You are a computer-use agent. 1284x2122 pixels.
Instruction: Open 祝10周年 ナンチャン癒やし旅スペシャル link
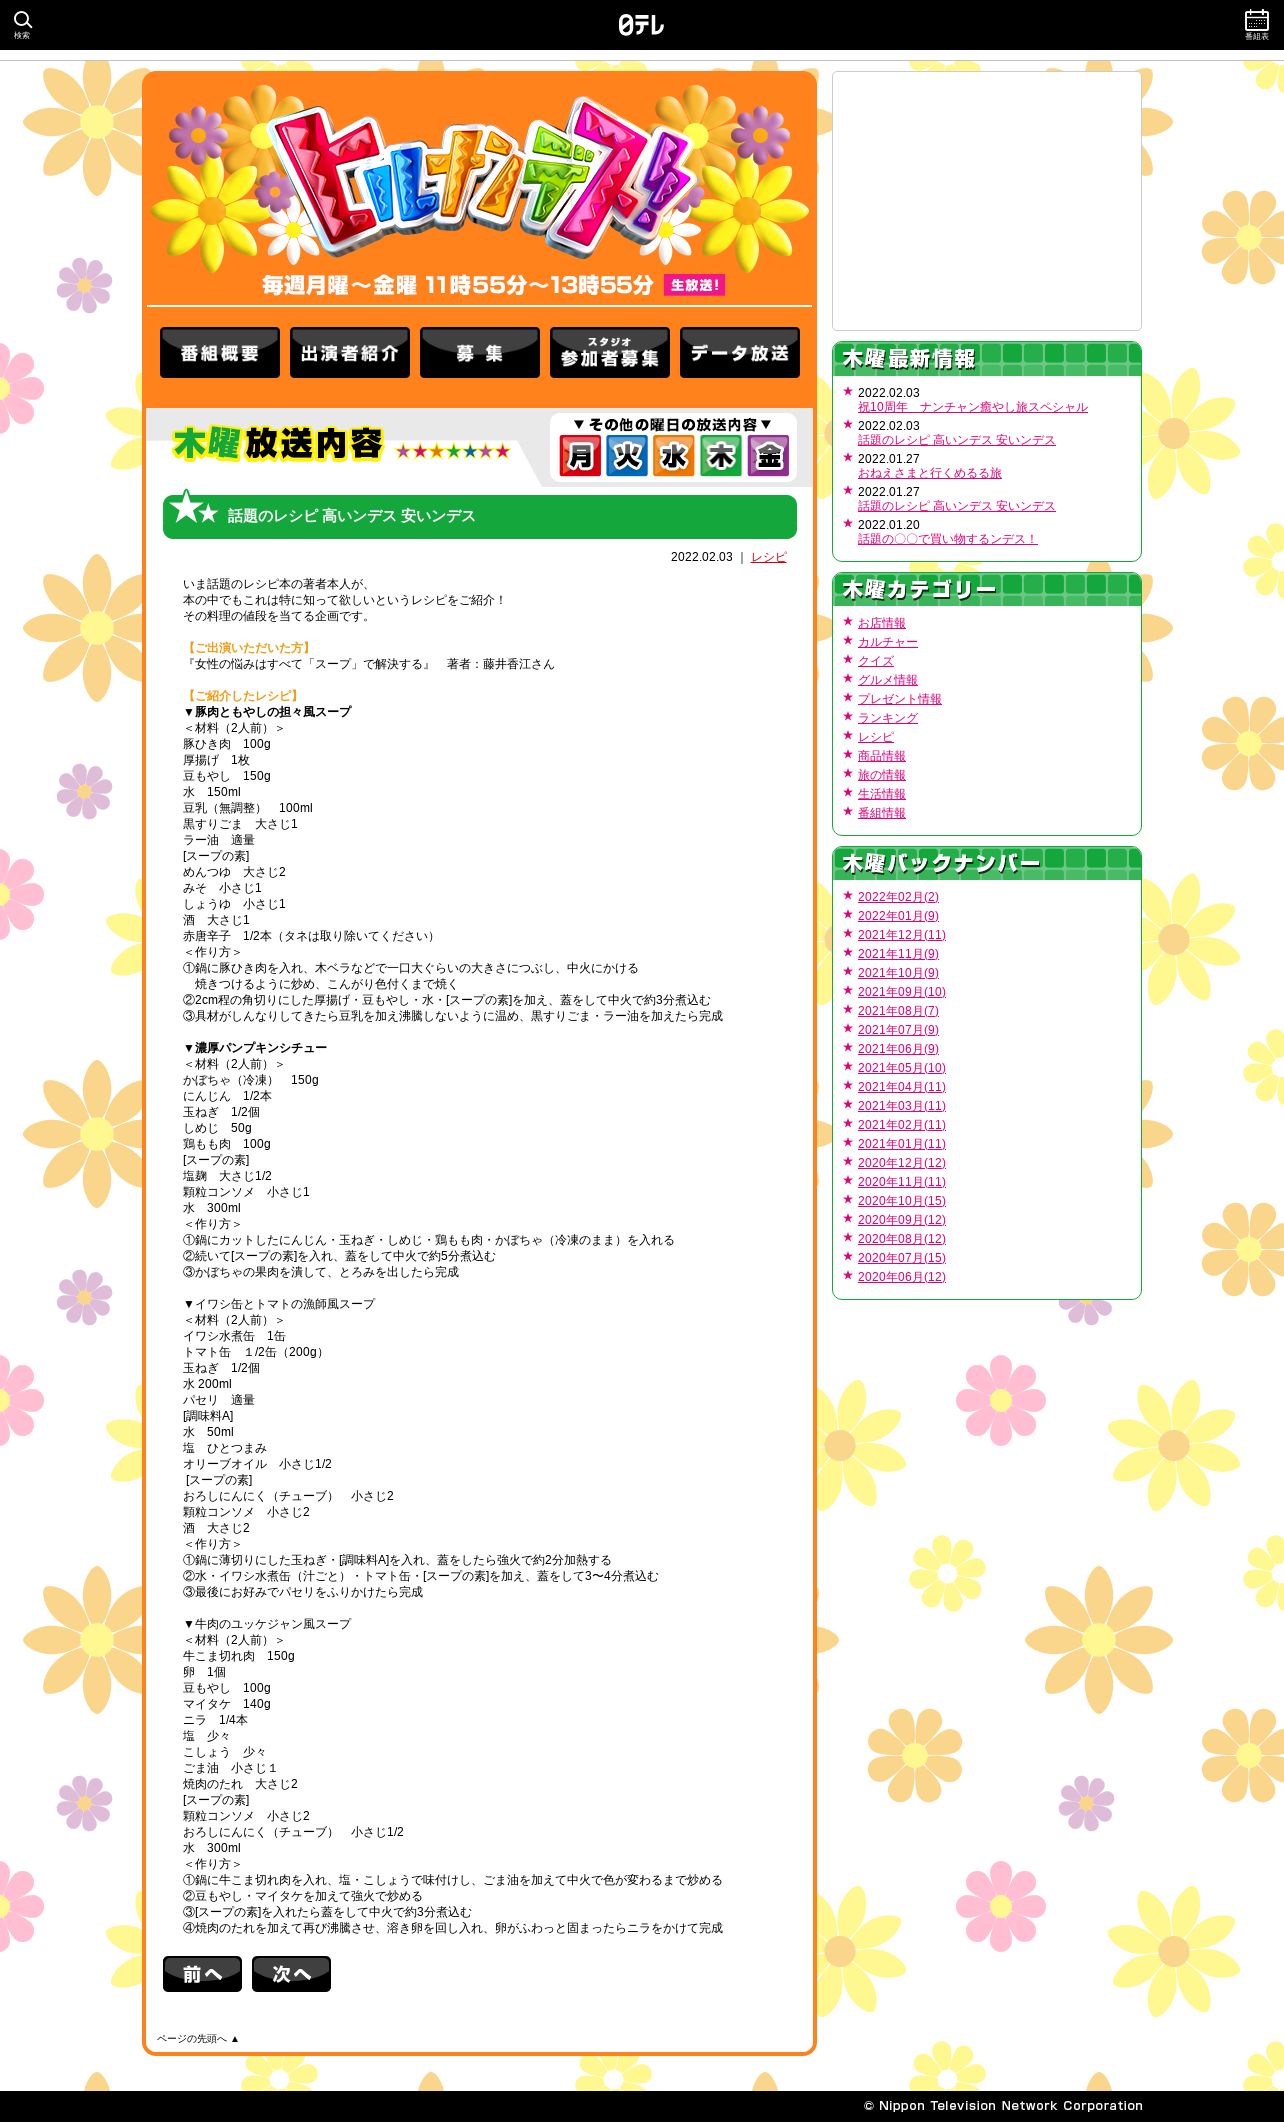pos(972,407)
